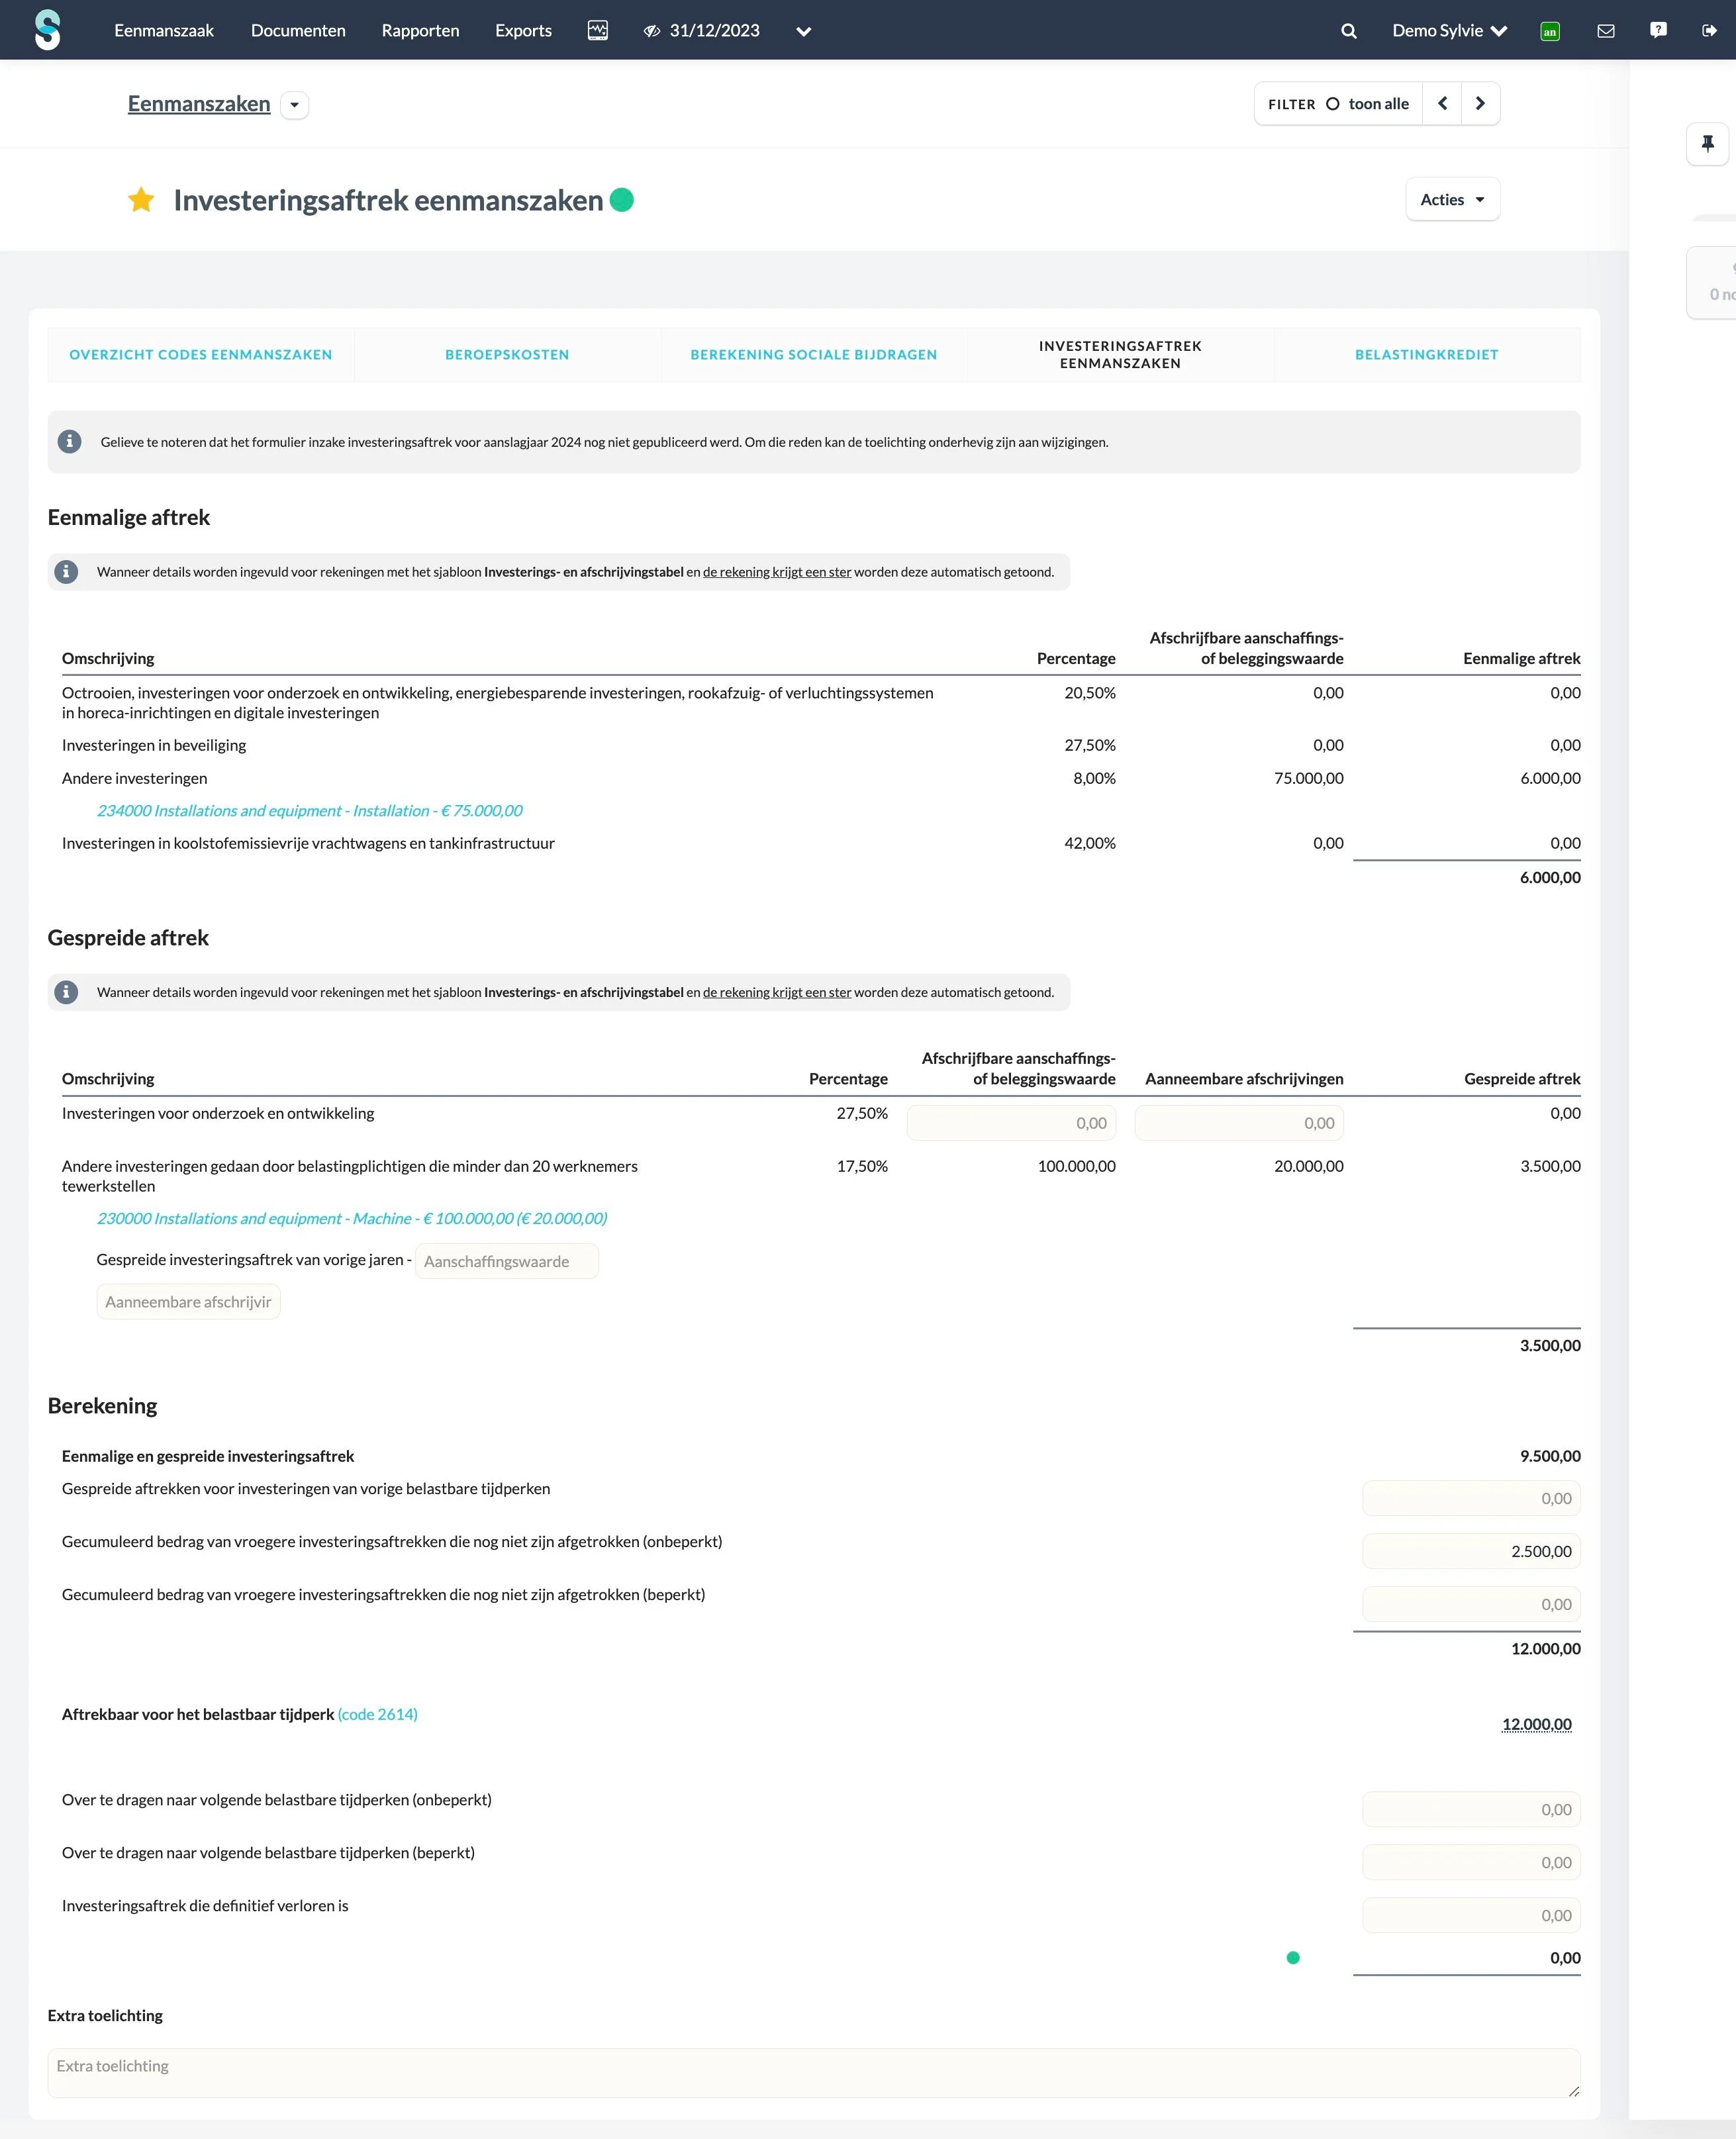Switch to Berekening sociale bijdragen tab
Viewport: 1736px width, 2139px height.
coord(813,355)
